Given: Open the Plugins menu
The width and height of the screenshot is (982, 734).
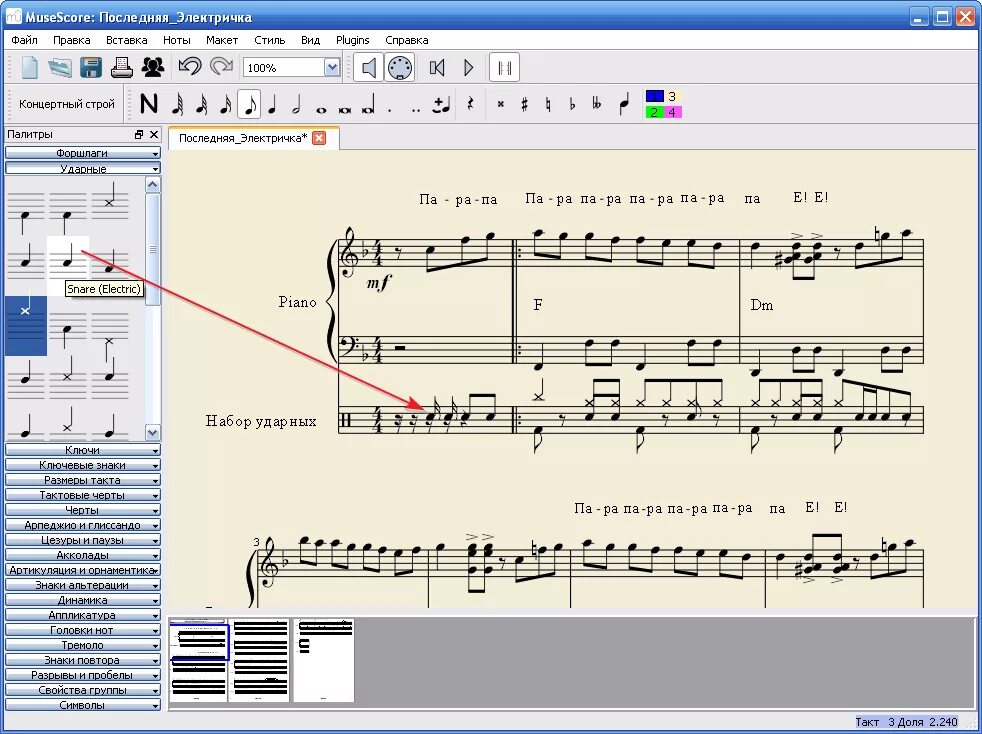Looking at the screenshot, I should (x=353, y=40).
